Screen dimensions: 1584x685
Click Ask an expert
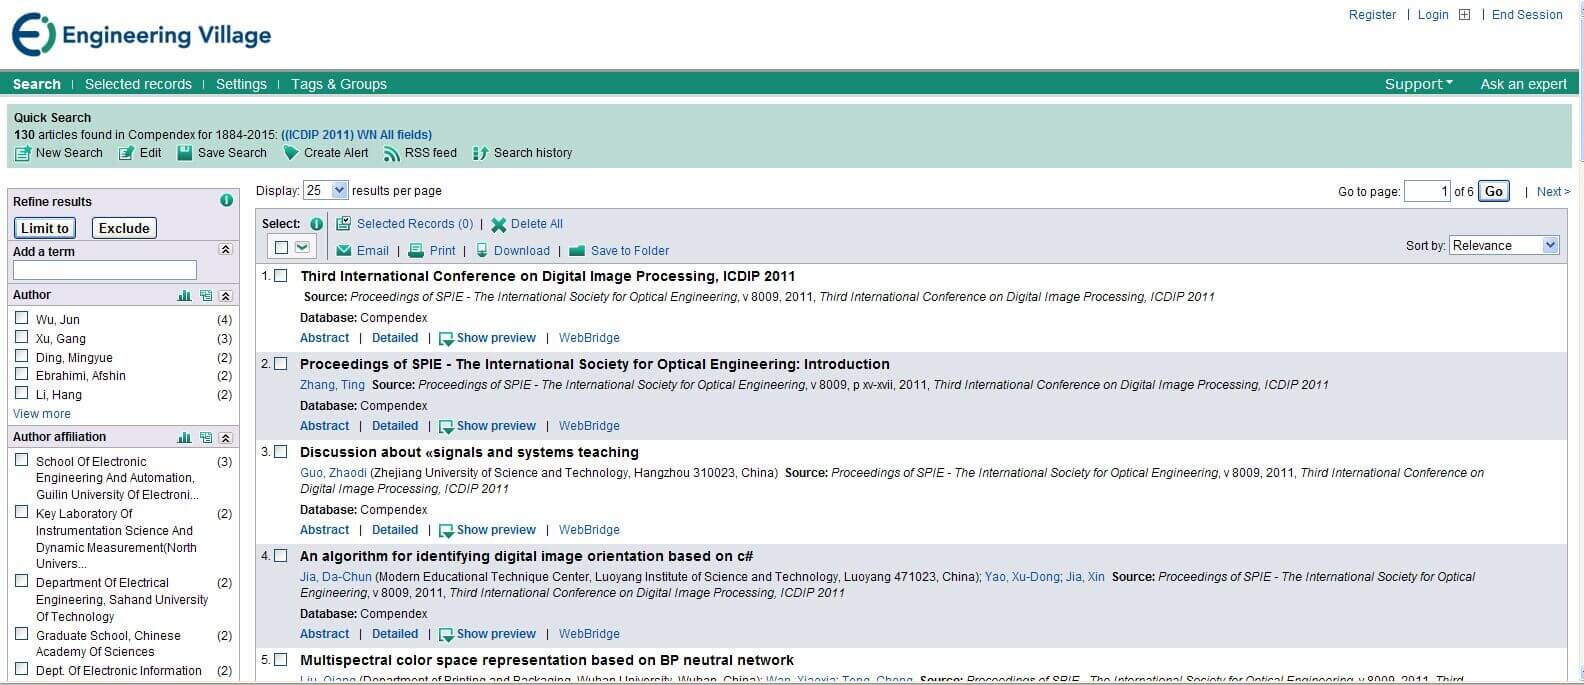coord(1523,84)
